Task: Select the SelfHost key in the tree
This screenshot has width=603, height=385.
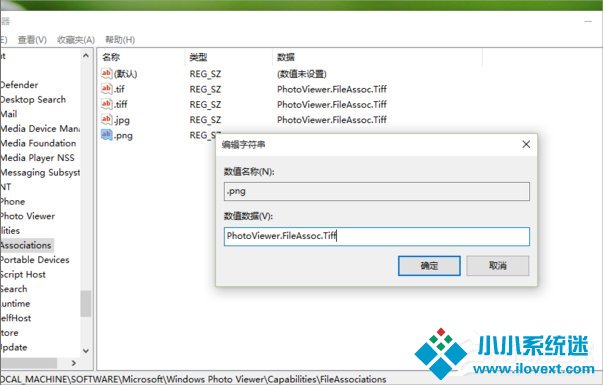Action: click(15, 318)
